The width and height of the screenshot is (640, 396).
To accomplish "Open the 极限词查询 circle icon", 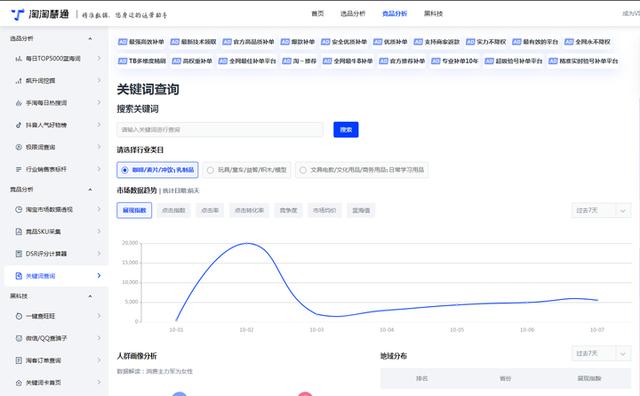I will [18, 147].
